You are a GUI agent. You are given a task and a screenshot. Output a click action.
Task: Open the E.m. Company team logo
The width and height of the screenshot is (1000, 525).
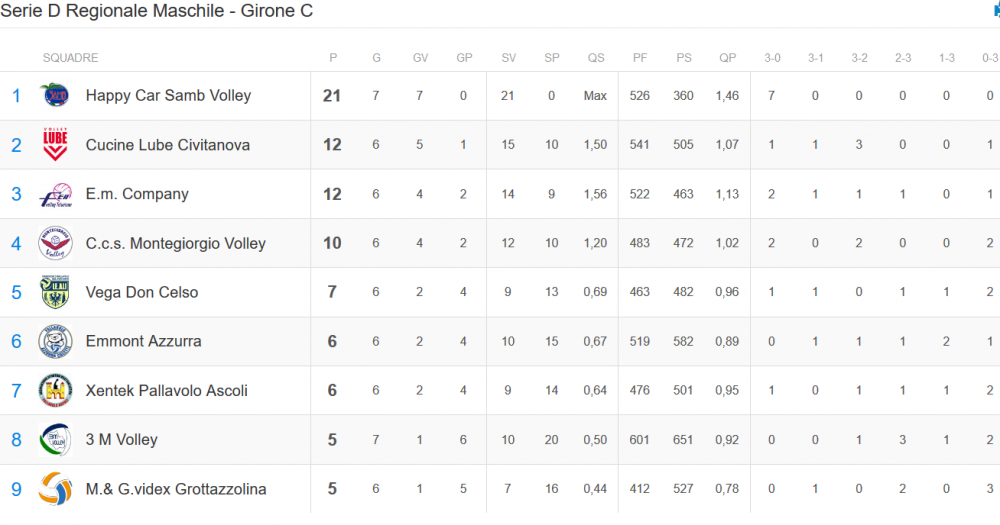(55, 194)
